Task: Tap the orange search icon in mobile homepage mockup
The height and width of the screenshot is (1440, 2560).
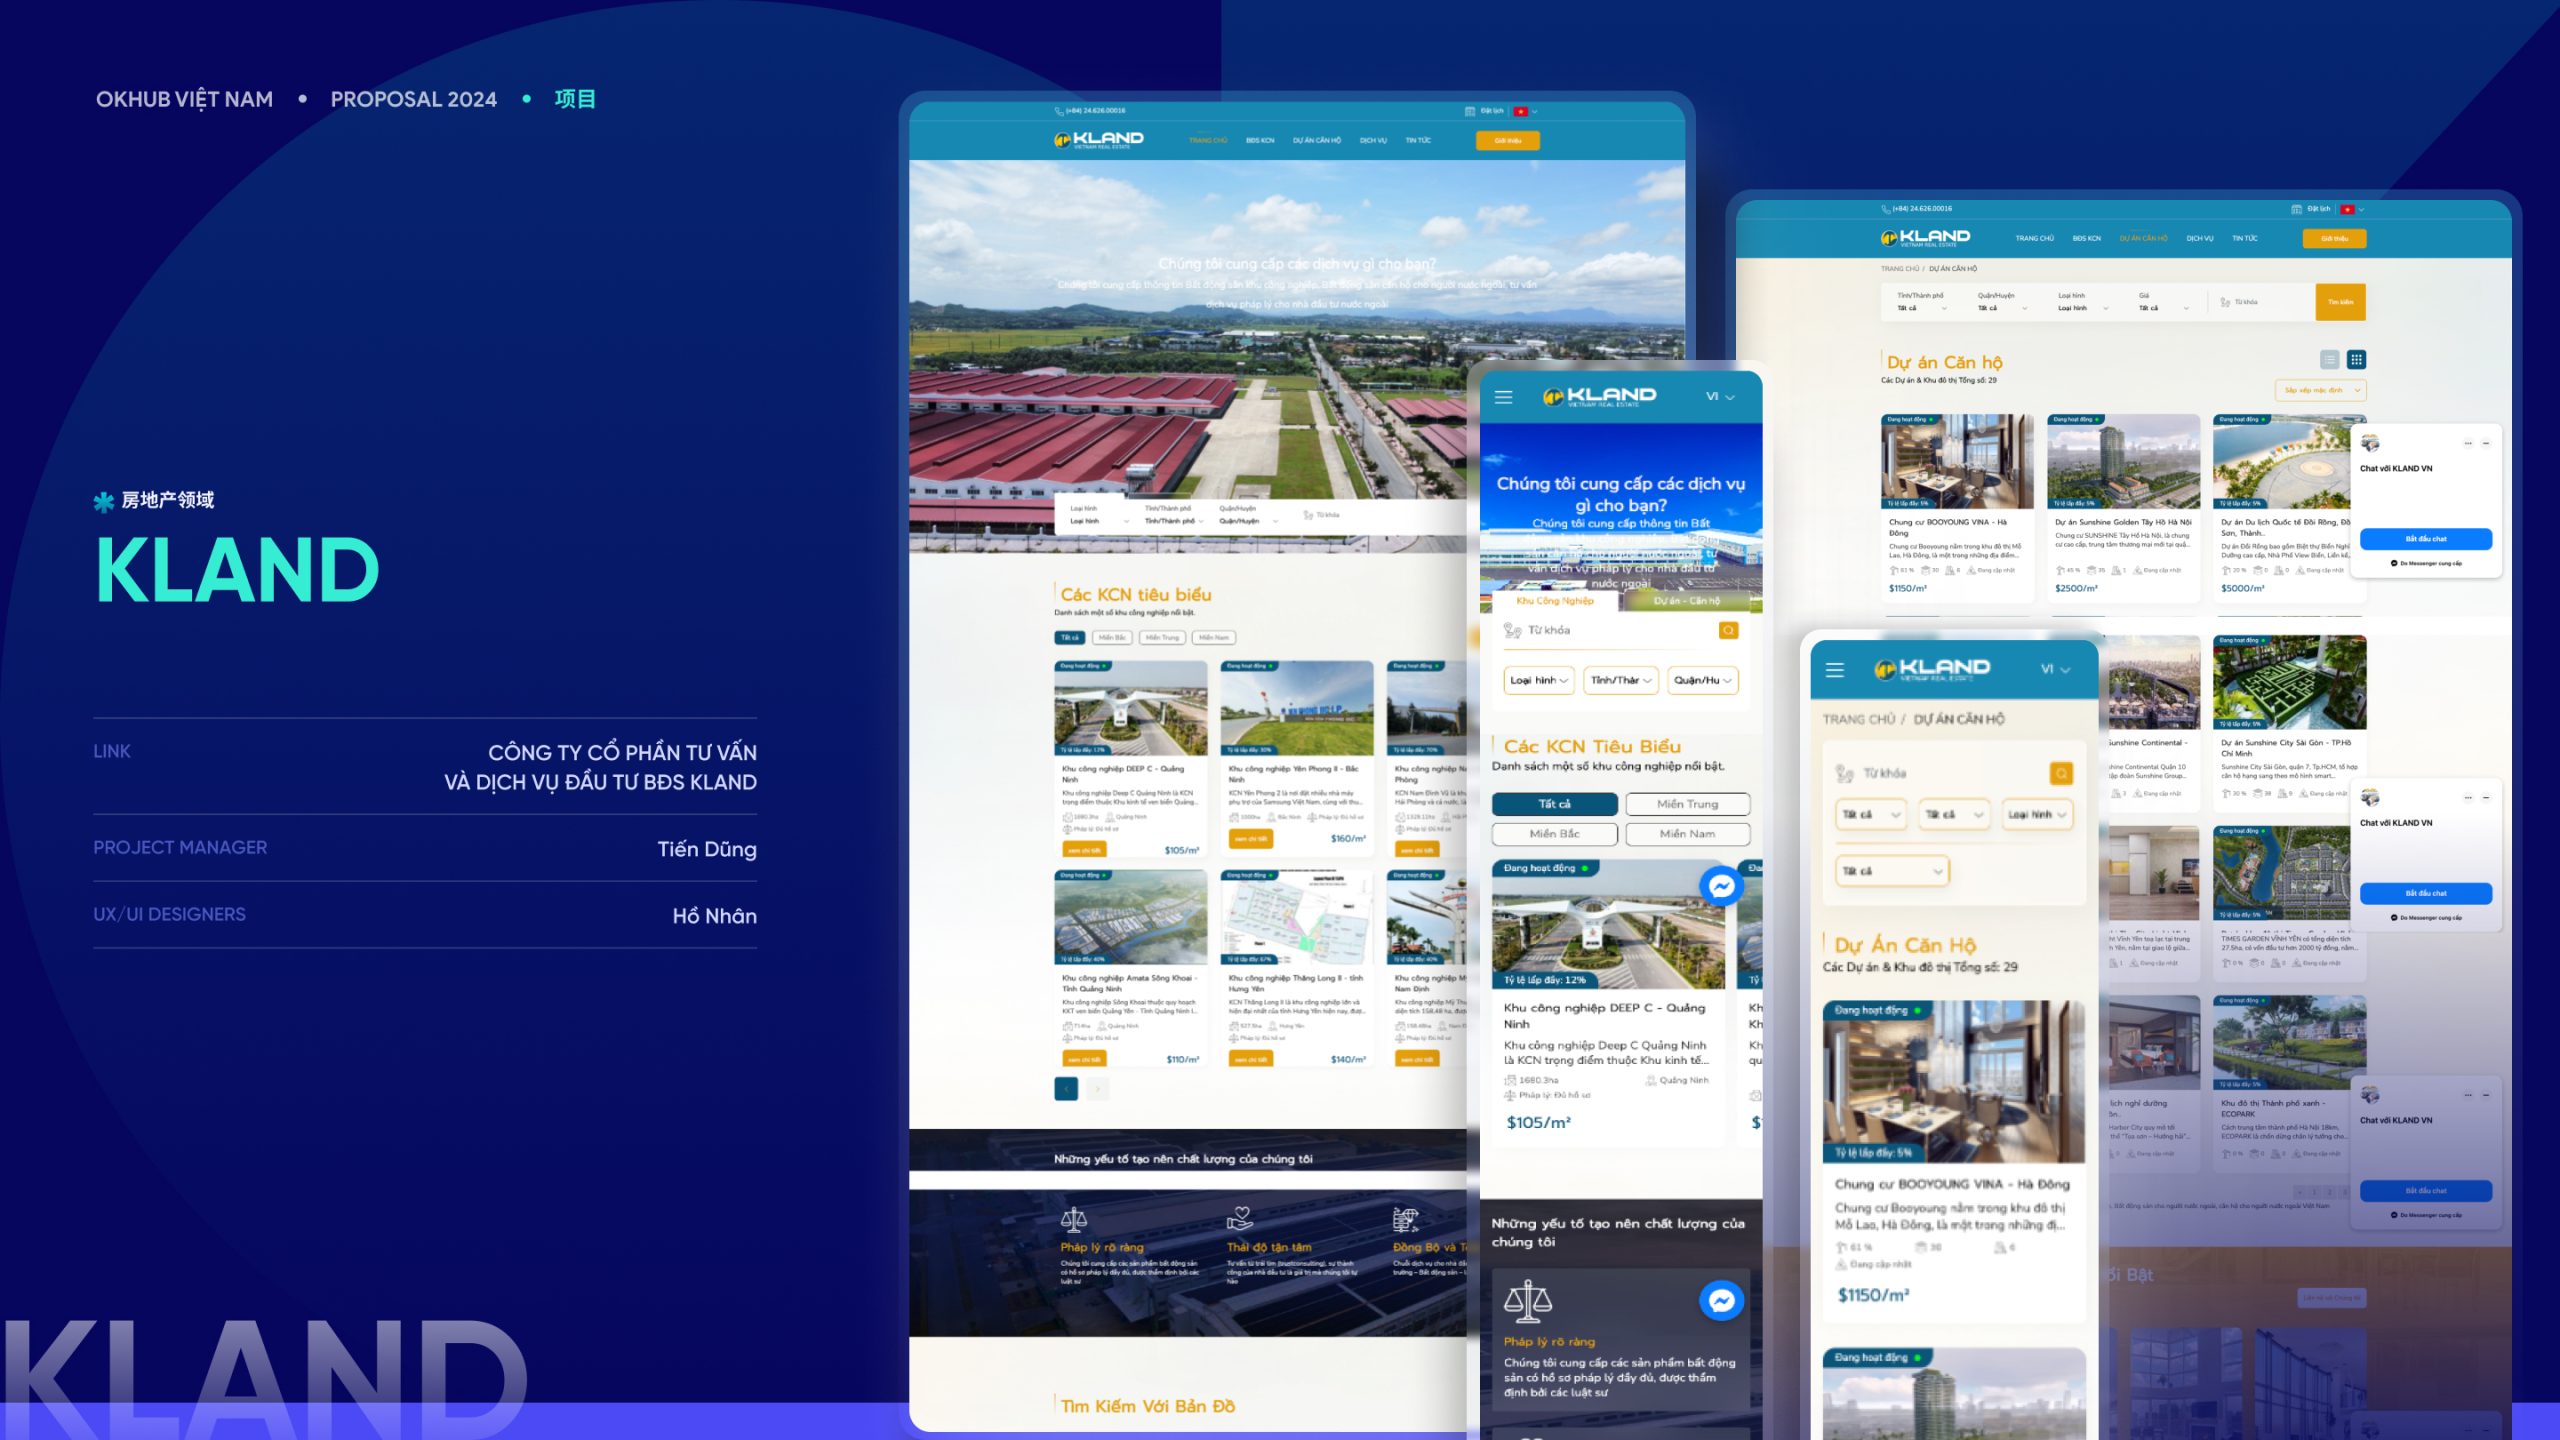Action: (1728, 630)
